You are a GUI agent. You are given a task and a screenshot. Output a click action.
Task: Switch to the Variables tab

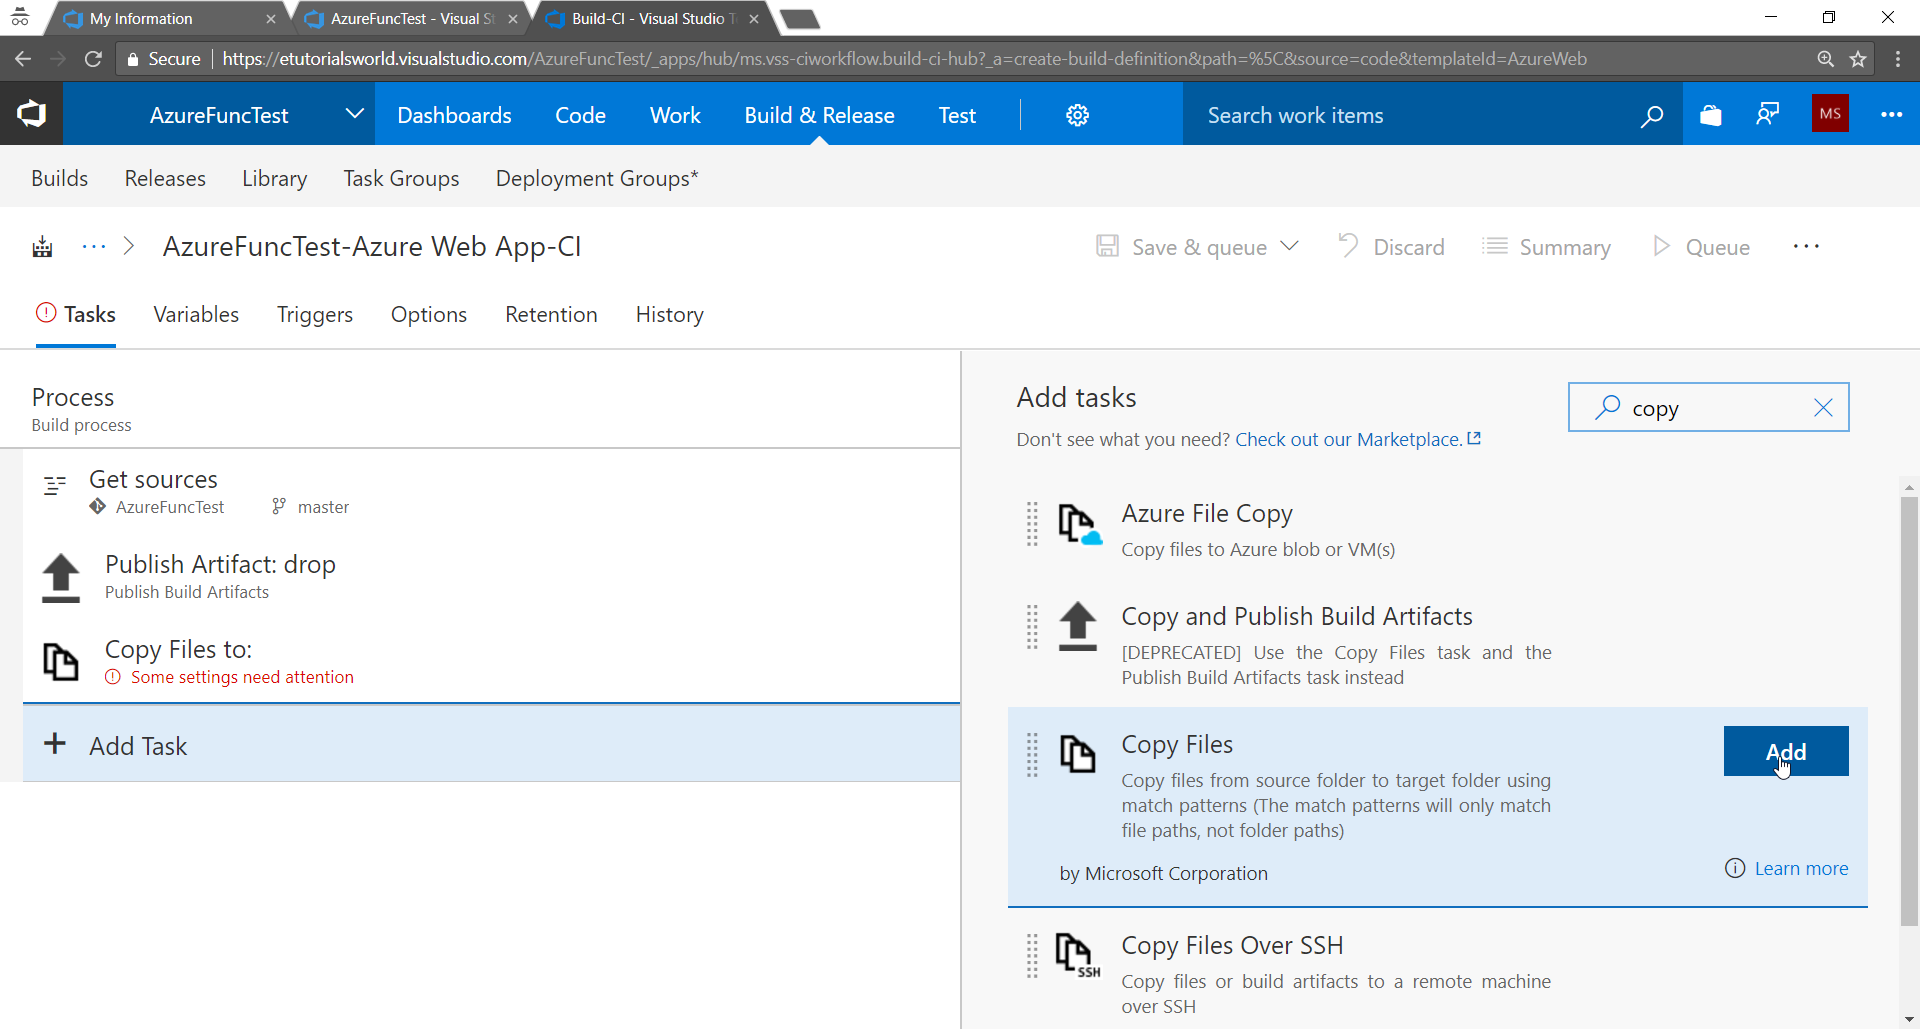pos(196,314)
